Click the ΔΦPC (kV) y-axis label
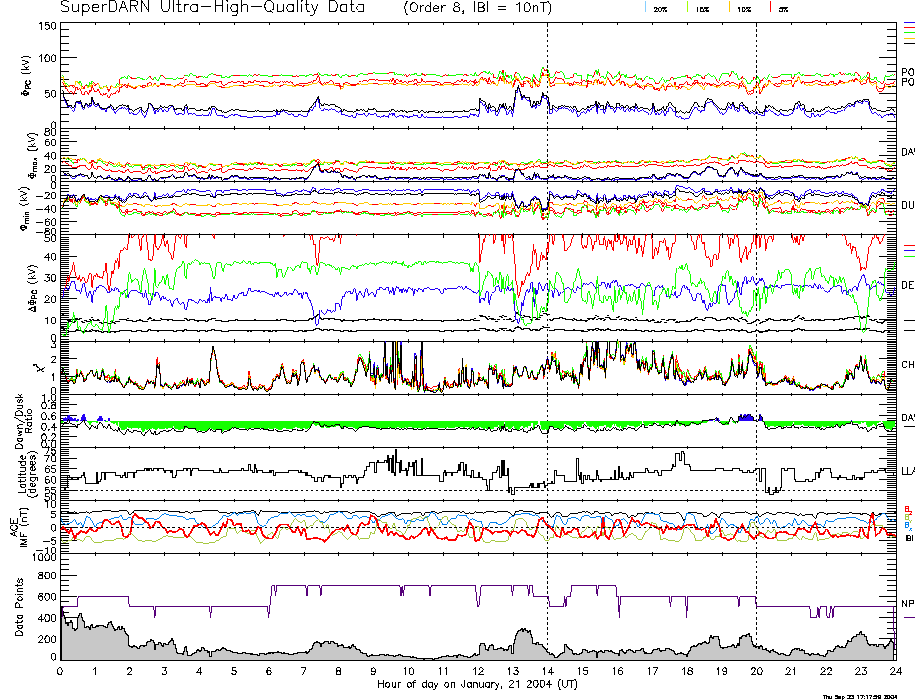Image resolution: width=915 pixels, height=700 pixels. (33, 288)
